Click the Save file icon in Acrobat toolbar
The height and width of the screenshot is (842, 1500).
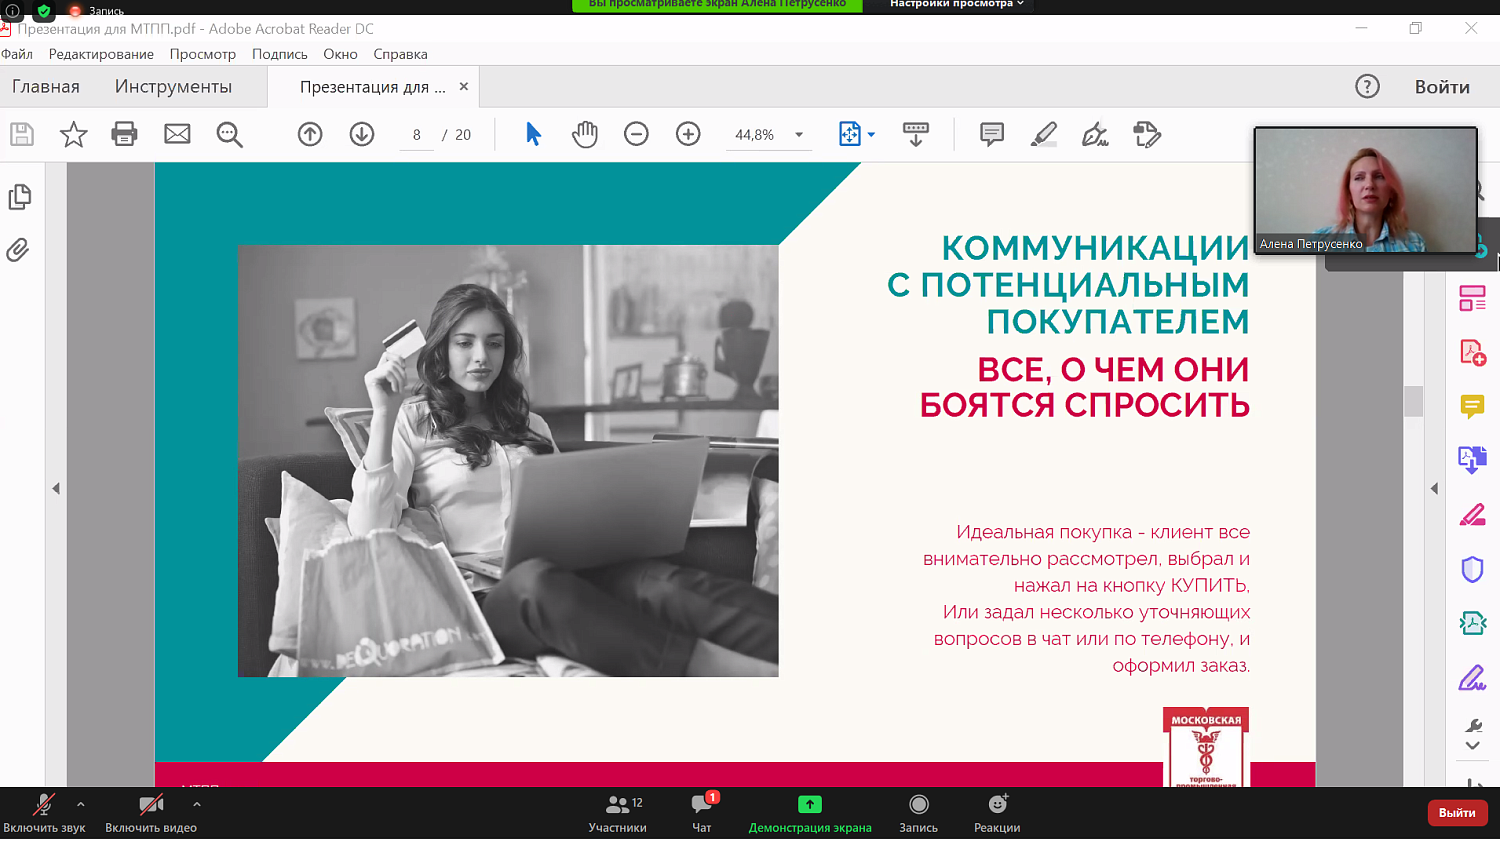coord(22,134)
